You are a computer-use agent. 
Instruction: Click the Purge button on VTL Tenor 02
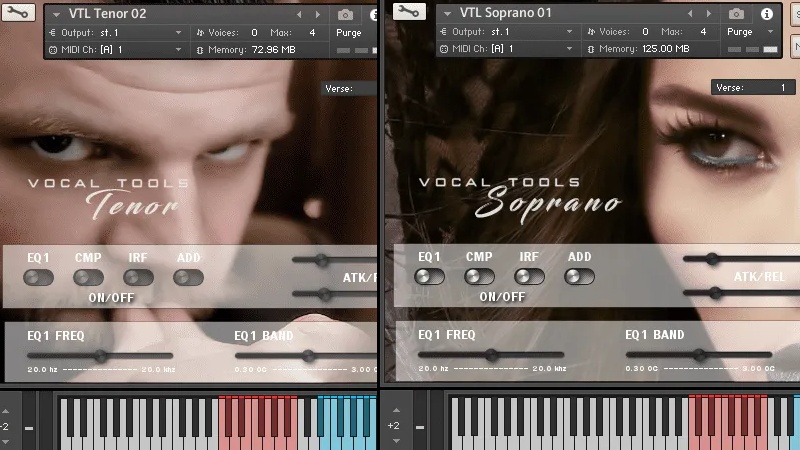[x=350, y=32]
